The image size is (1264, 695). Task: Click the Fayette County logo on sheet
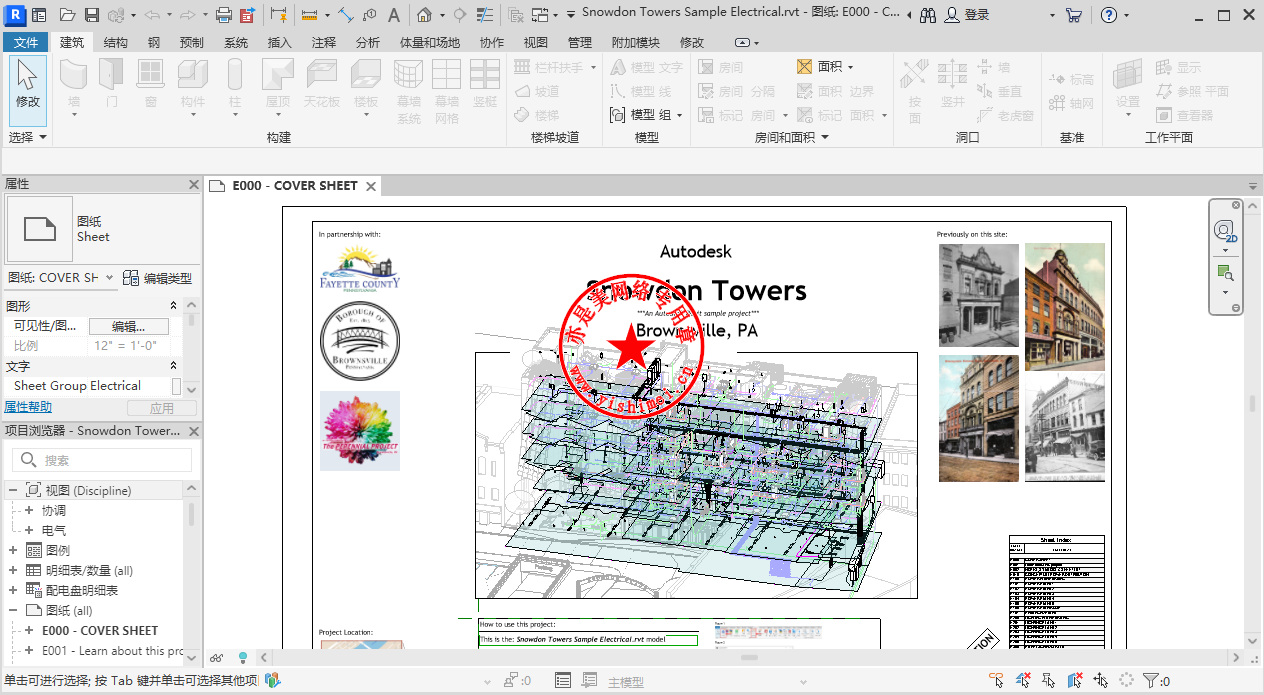click(360, 267)
